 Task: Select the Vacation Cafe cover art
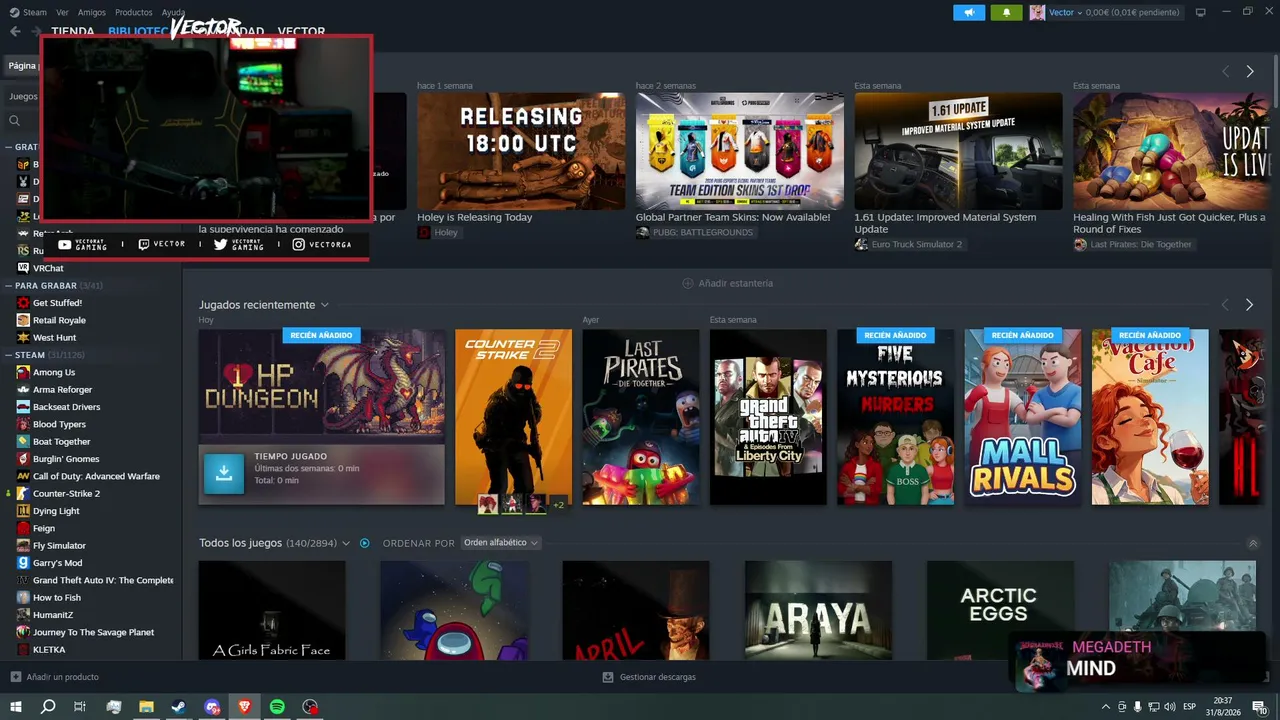pyautogui.click(x=1150, y=417)
